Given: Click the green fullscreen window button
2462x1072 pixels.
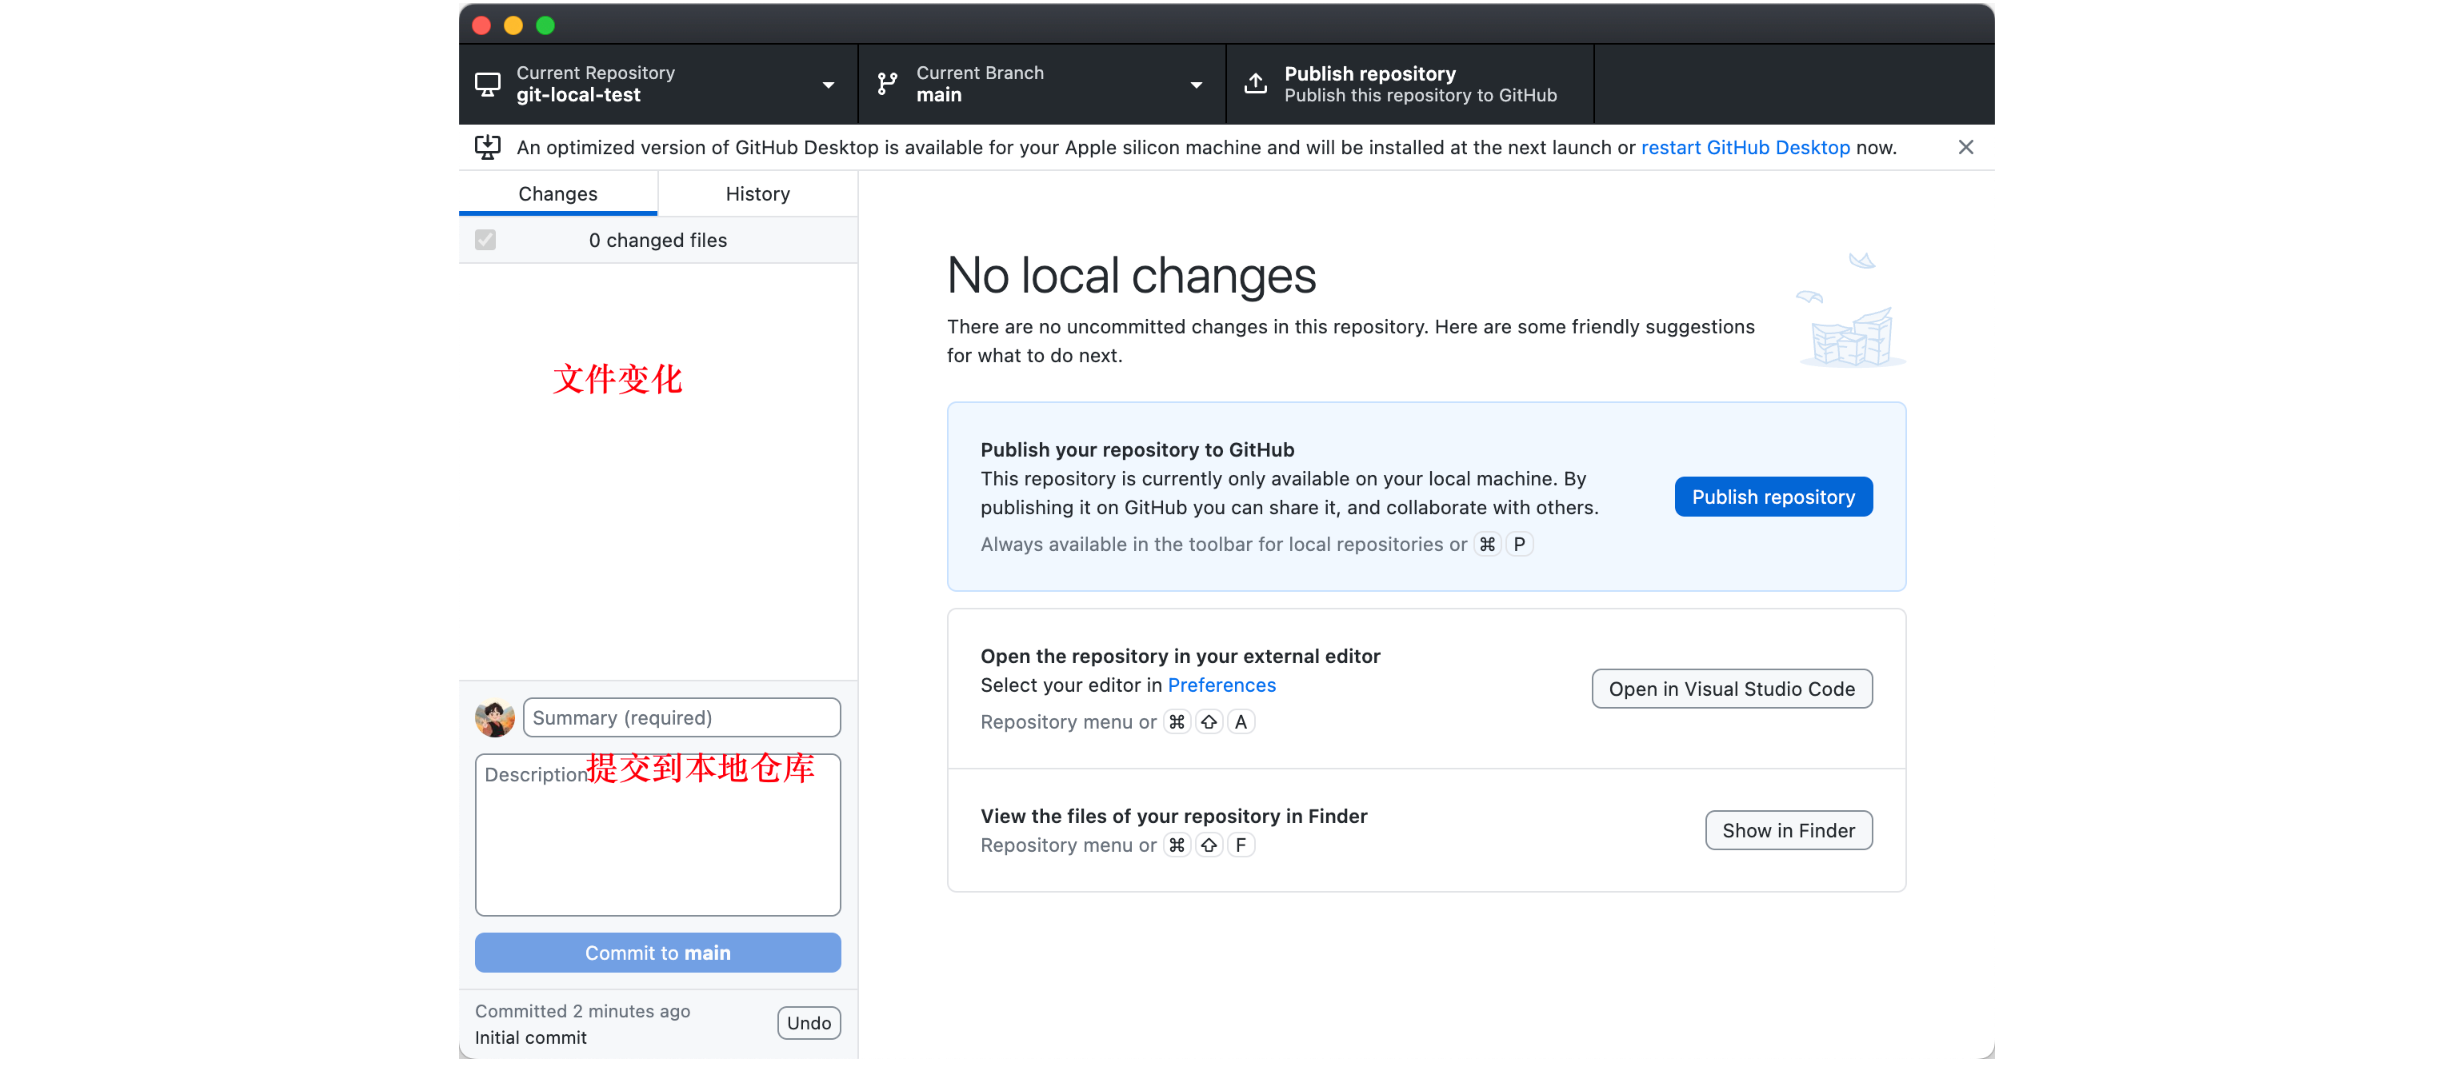Looking at the screenshot, I should coord(545,26).
